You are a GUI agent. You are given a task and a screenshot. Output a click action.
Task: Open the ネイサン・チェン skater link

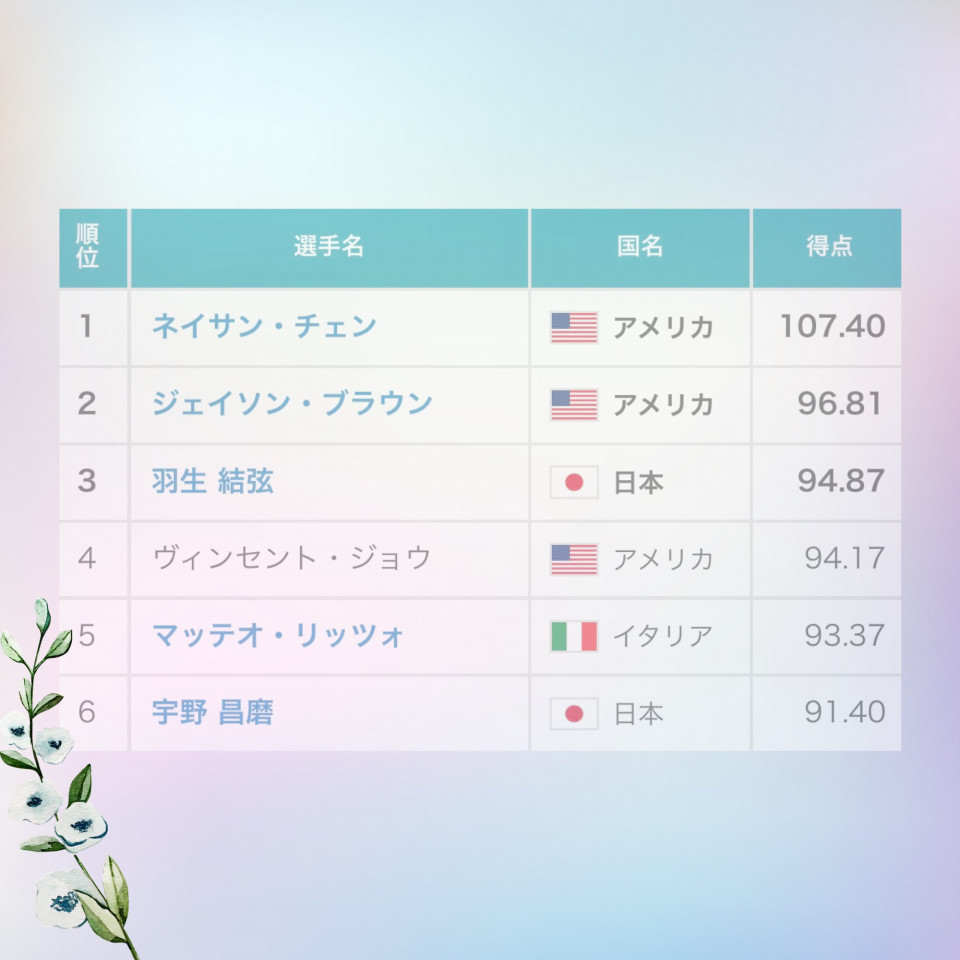pos(264,326)
